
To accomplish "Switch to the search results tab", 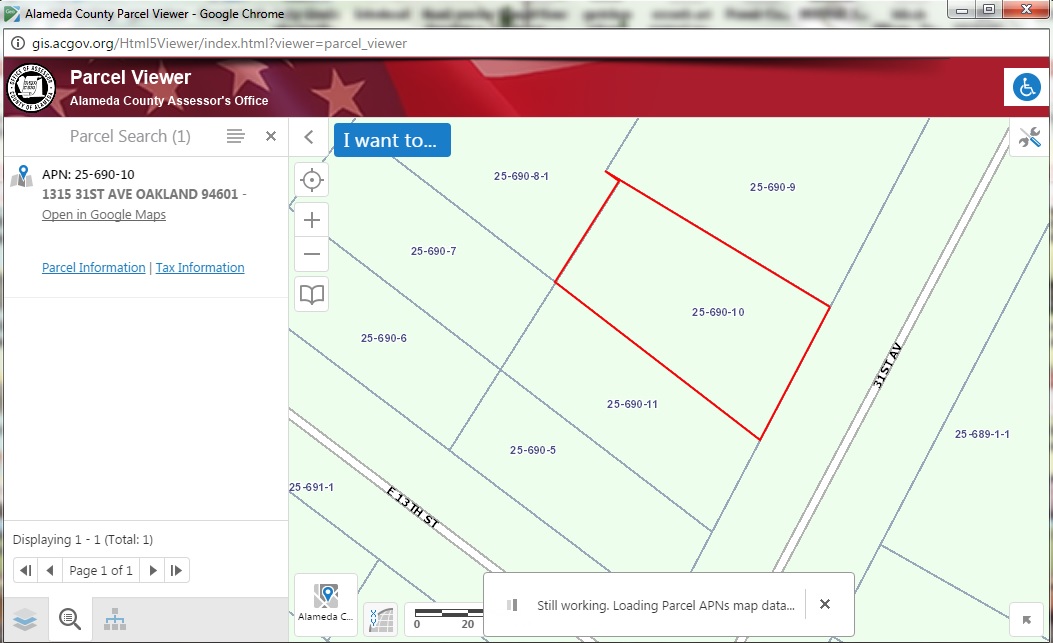I will click(70, 619).
